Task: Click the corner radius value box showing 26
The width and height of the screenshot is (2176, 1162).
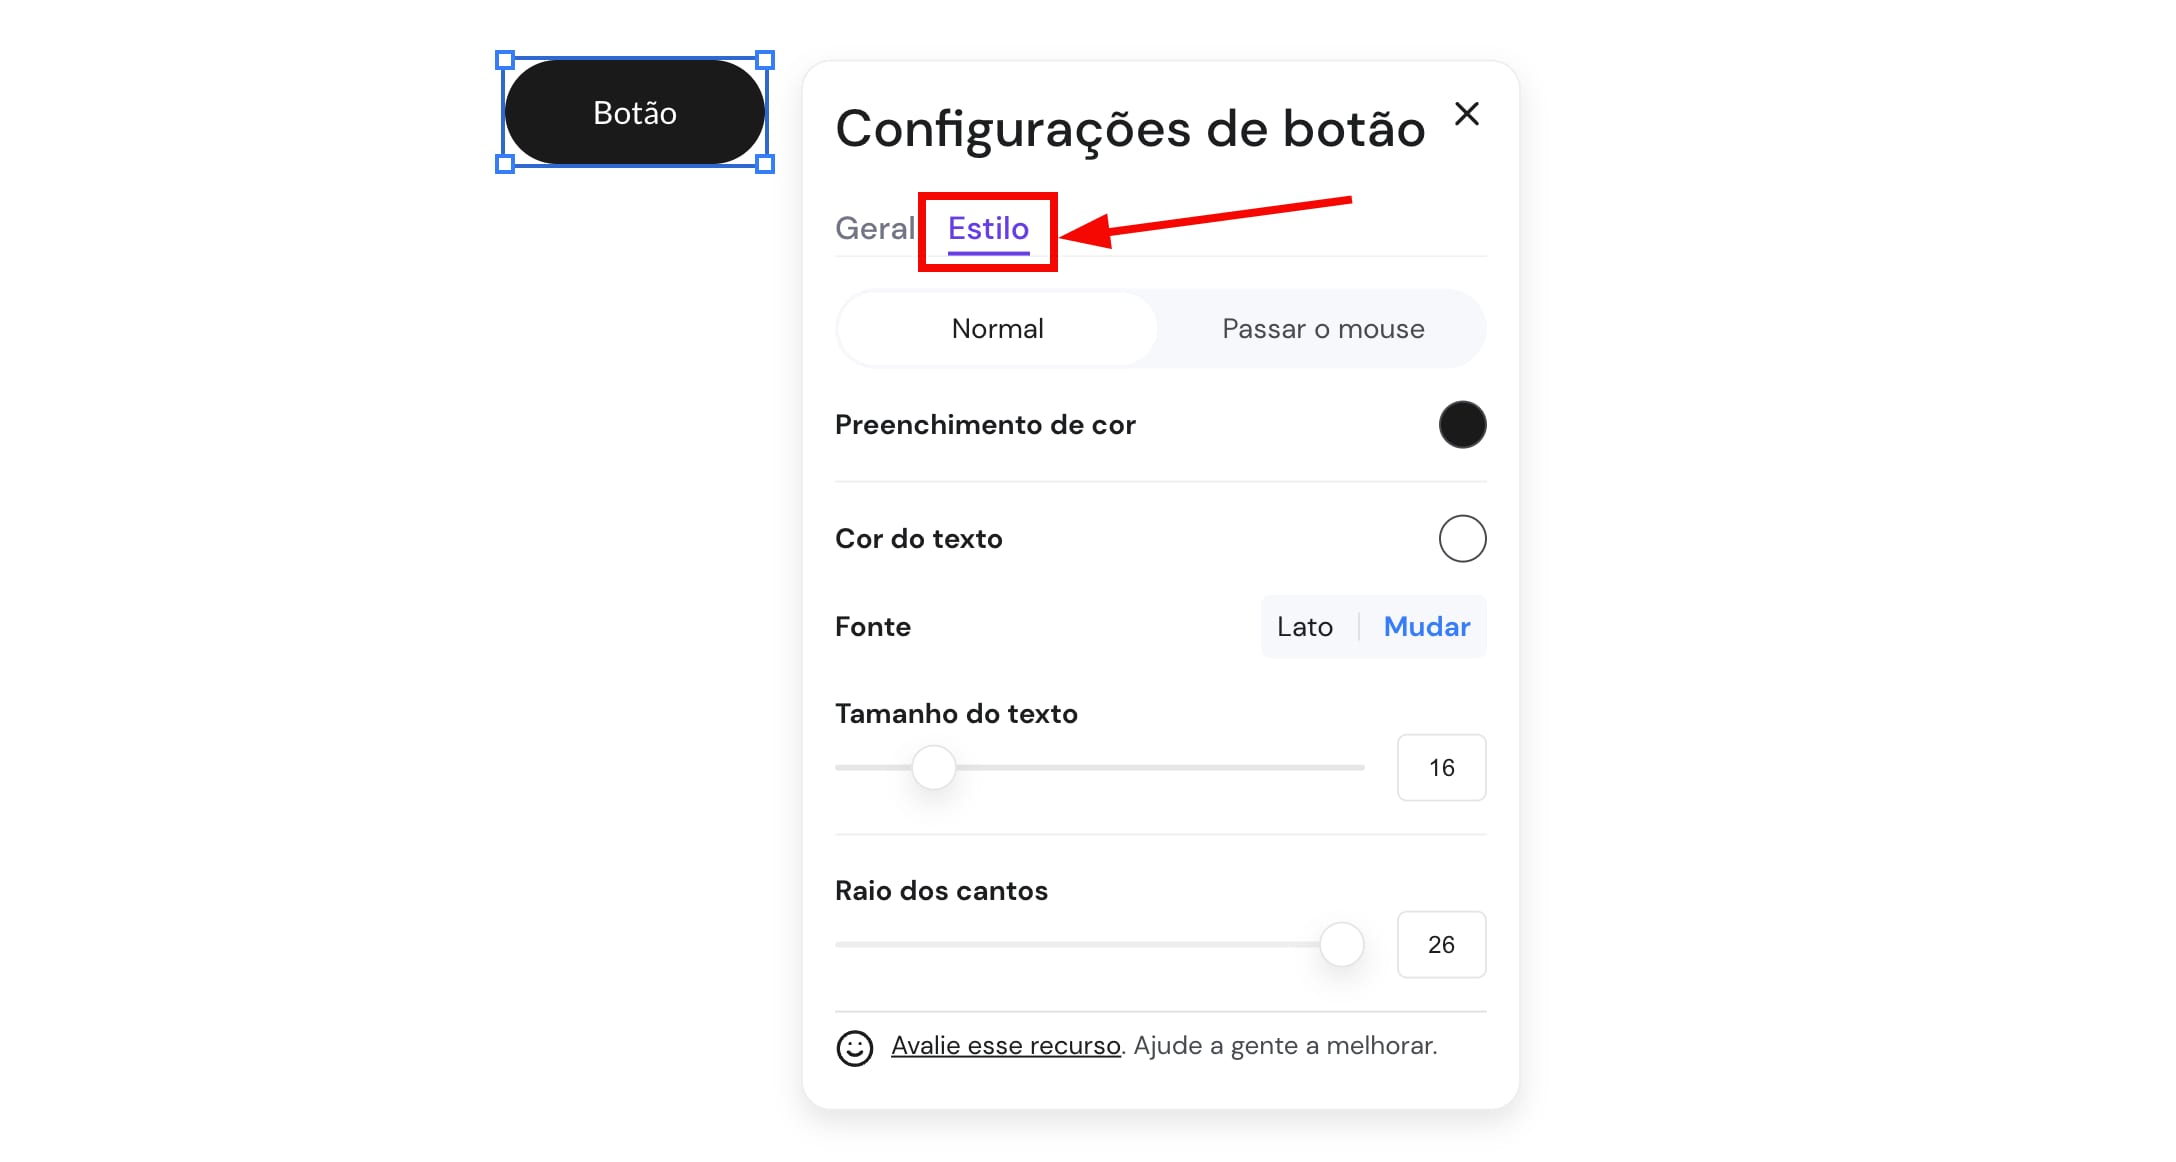Action: tap(1441, 945)
